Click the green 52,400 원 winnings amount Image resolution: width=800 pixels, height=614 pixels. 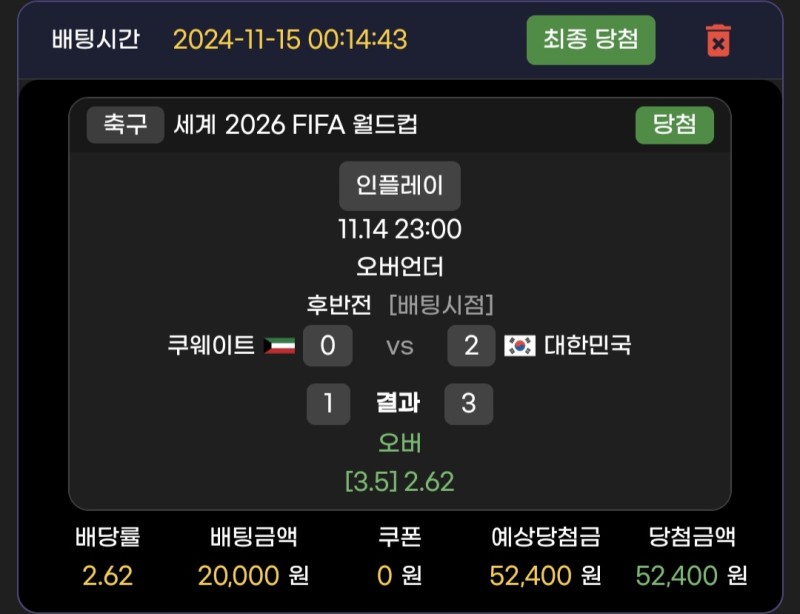(x=691, y=575)
